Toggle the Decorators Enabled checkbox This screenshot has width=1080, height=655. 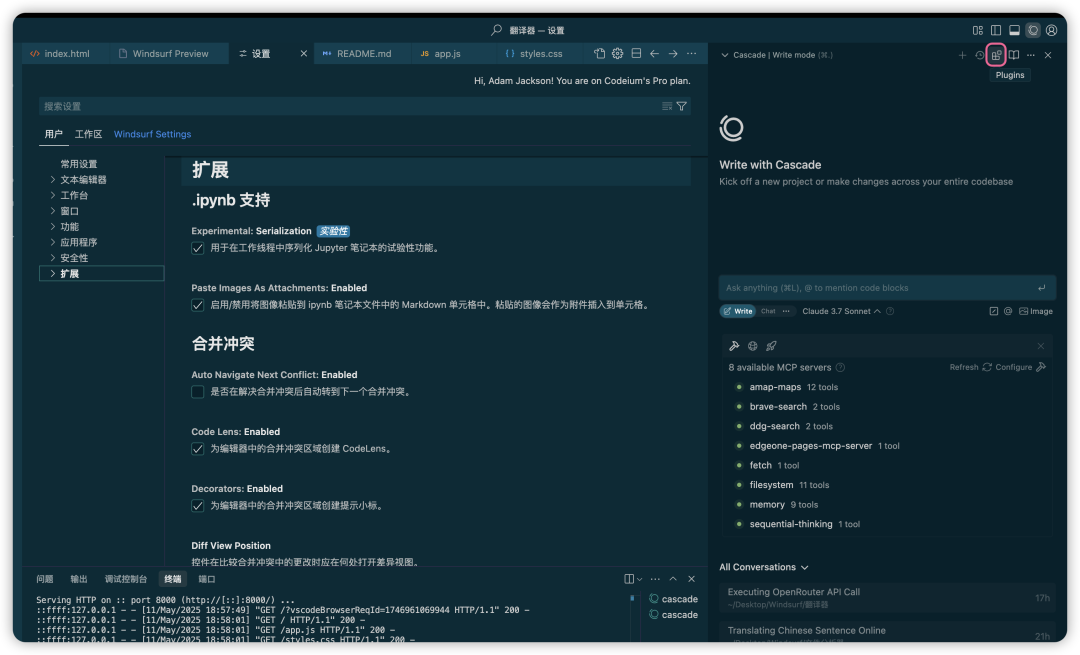click(x=198, y=506)
